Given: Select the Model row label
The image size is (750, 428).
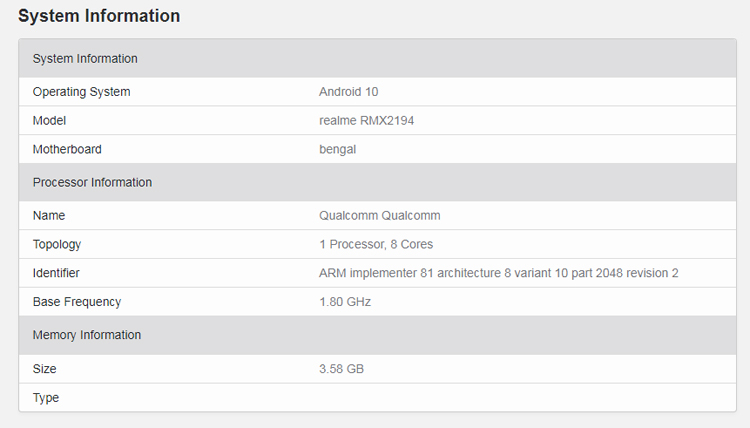Looking at the screenshot, I should (x=50, y=120).
